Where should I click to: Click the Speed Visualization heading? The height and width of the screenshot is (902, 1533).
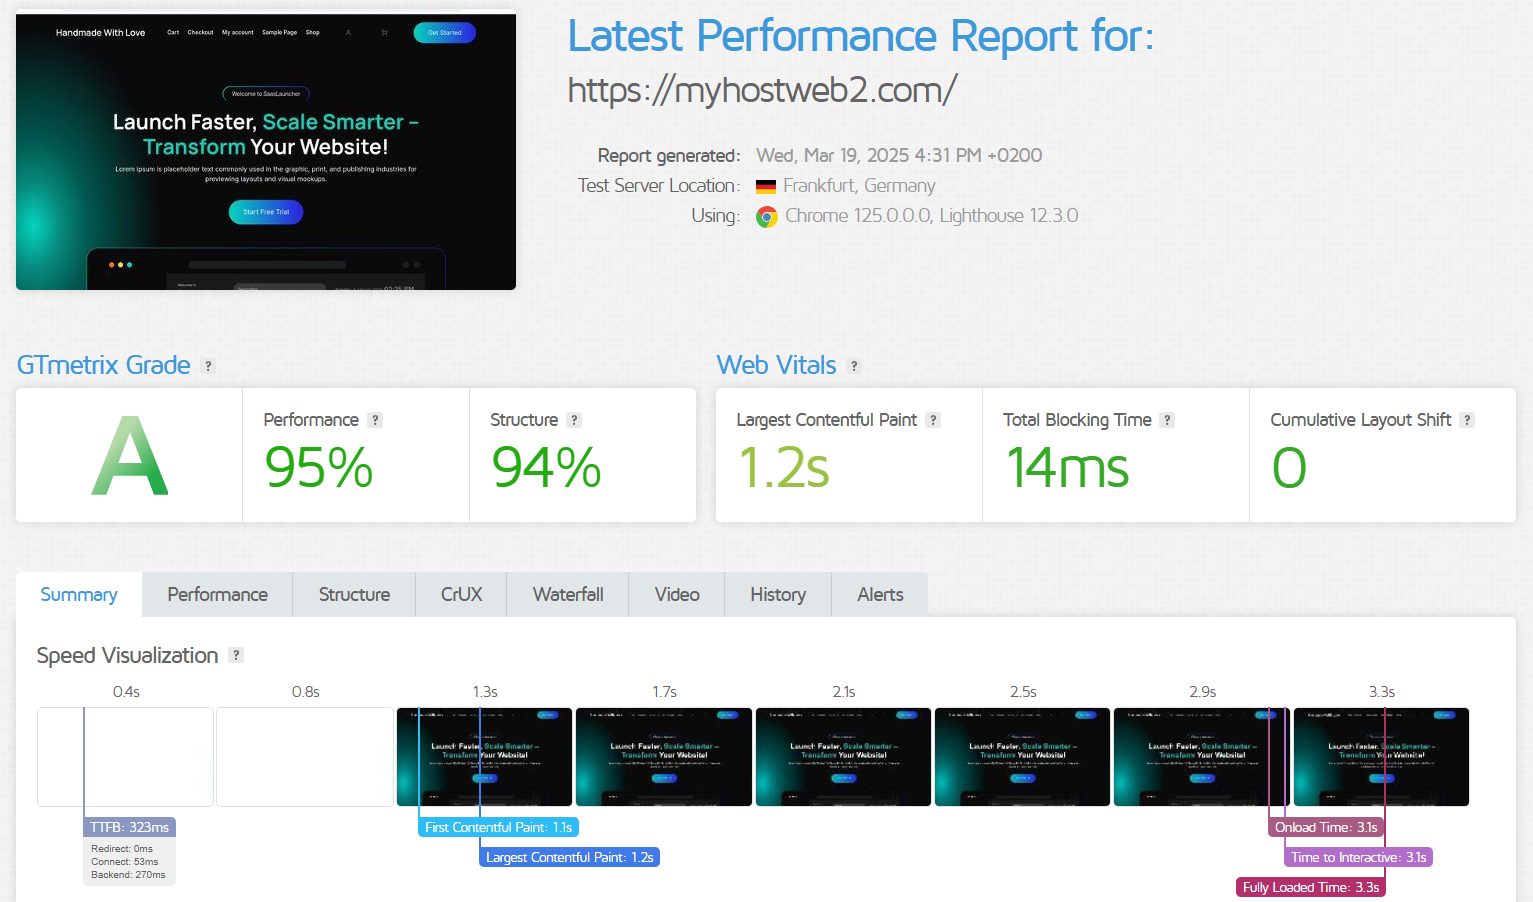click(x=127, y=655)
